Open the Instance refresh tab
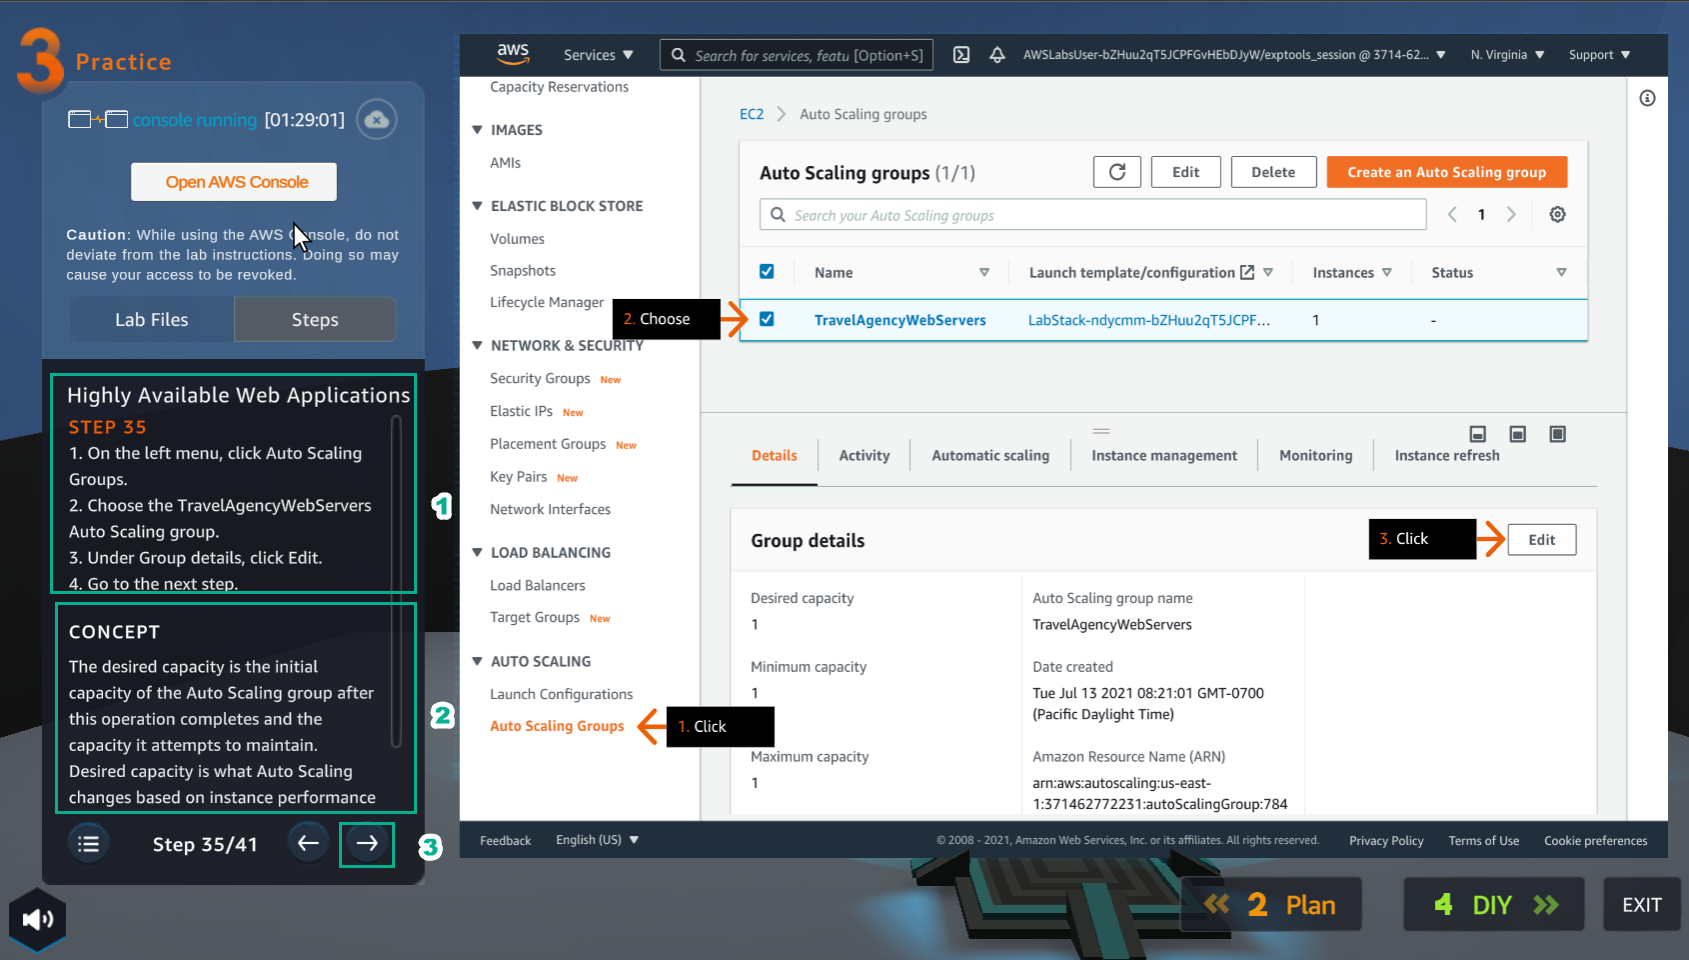This screenshot has height=960, width=1689. [1447, 456]
